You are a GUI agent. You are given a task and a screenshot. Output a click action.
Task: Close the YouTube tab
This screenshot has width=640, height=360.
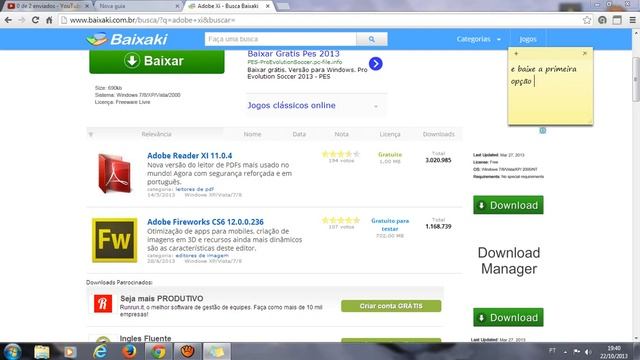(x=87, y=6)
